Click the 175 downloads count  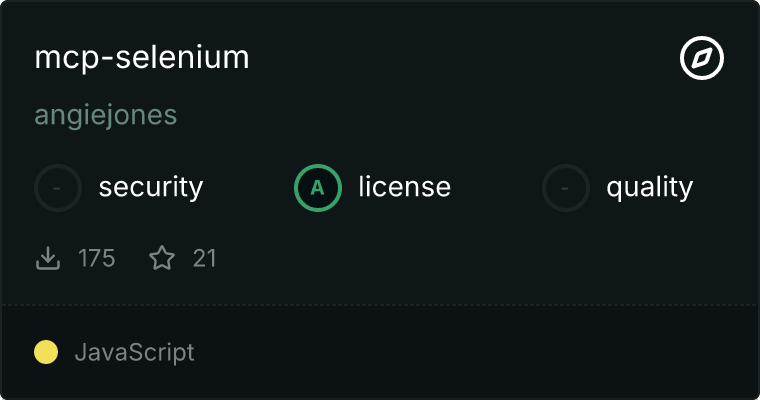point(97,259)
